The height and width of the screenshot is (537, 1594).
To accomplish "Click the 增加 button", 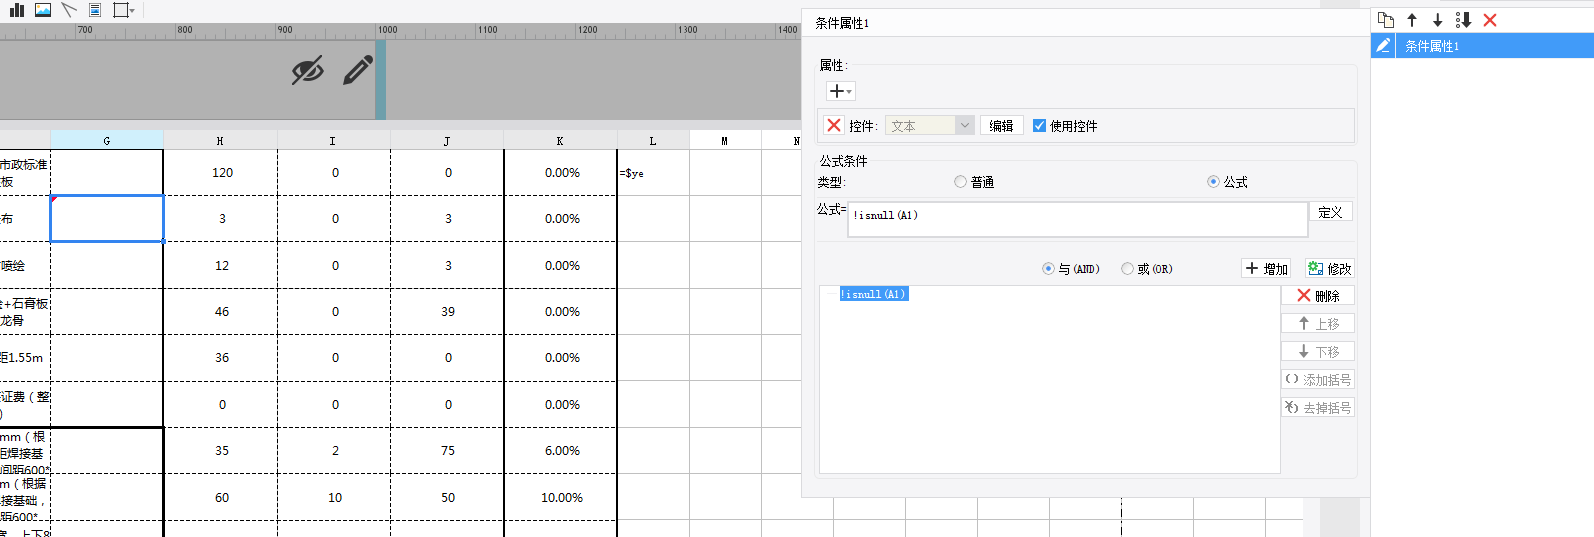I will pyautogui.click(x=1266, y=269).
